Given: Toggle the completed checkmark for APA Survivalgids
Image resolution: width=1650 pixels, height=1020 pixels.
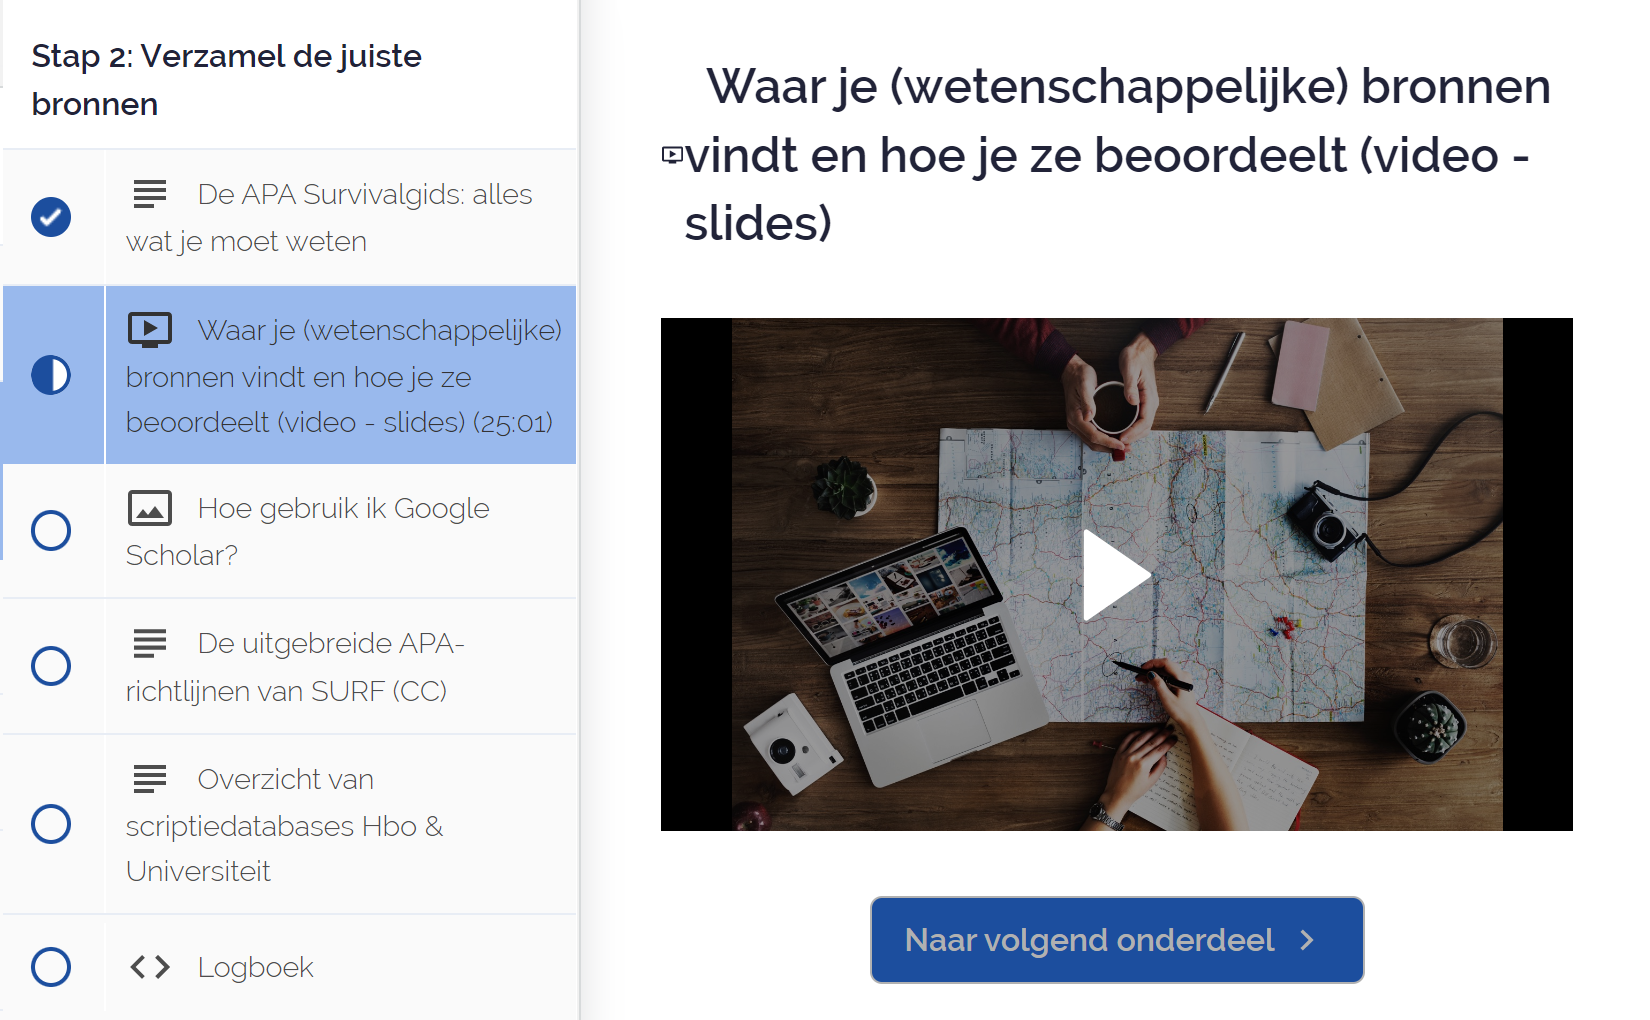Looking at the screenshot, I should [51, 217].
